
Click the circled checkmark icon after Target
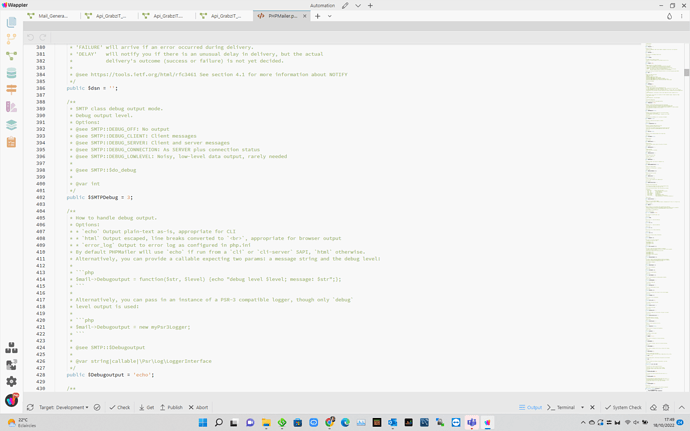pyautogui.click(x=97, y=407)
